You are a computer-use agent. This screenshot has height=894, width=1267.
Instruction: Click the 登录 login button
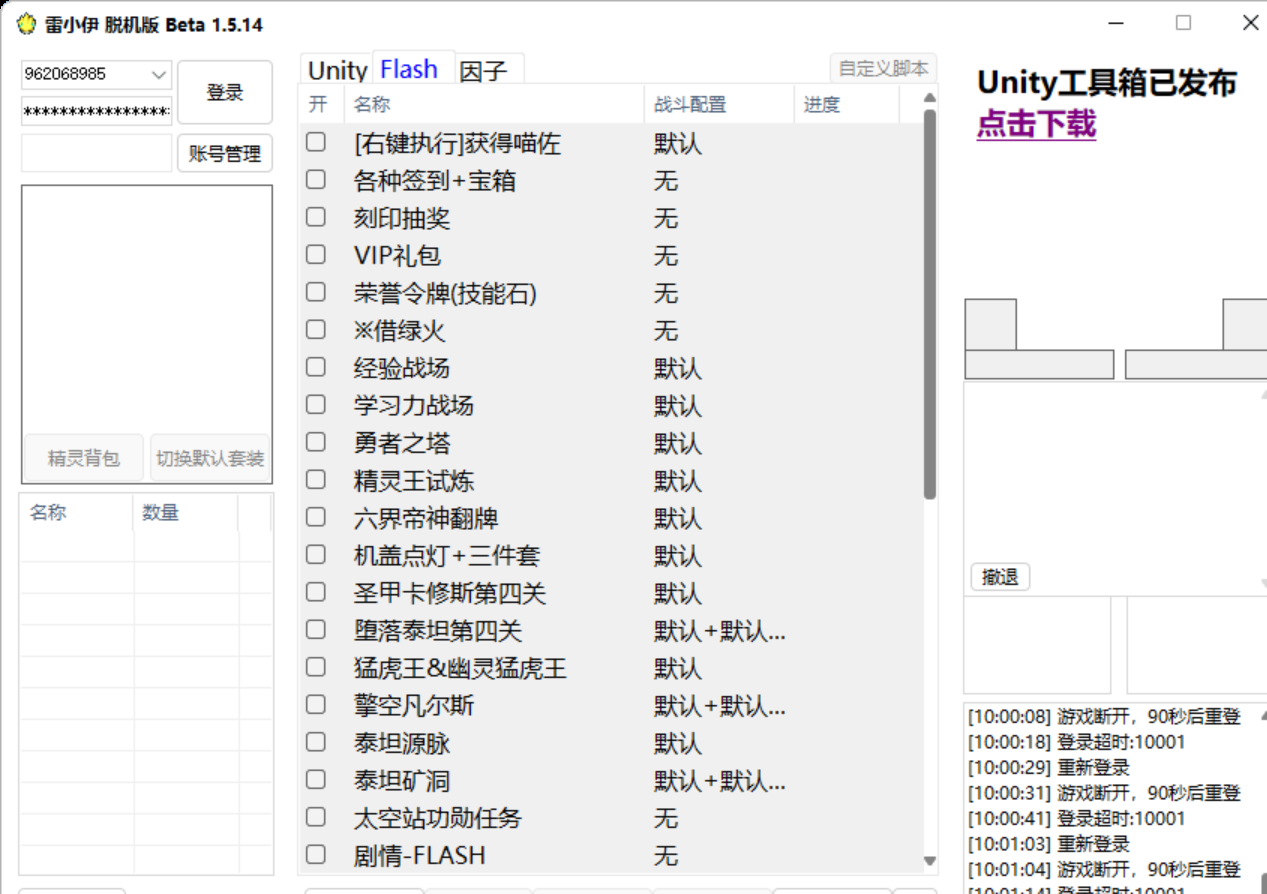pos(225,93)
